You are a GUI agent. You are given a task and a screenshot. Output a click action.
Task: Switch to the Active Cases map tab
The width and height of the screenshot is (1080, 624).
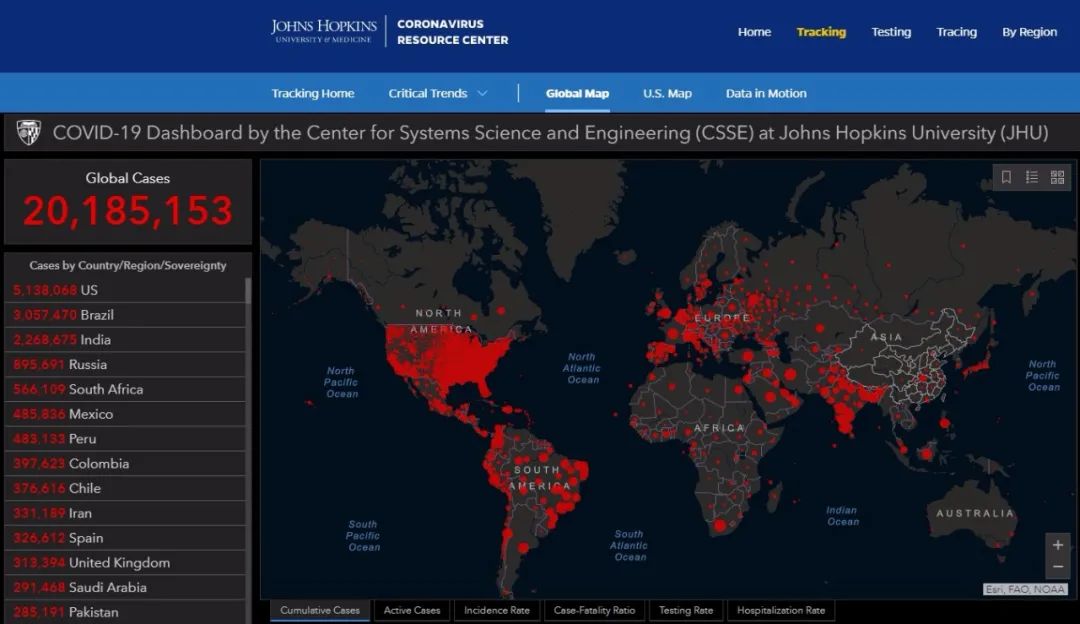tap(412, 610)
